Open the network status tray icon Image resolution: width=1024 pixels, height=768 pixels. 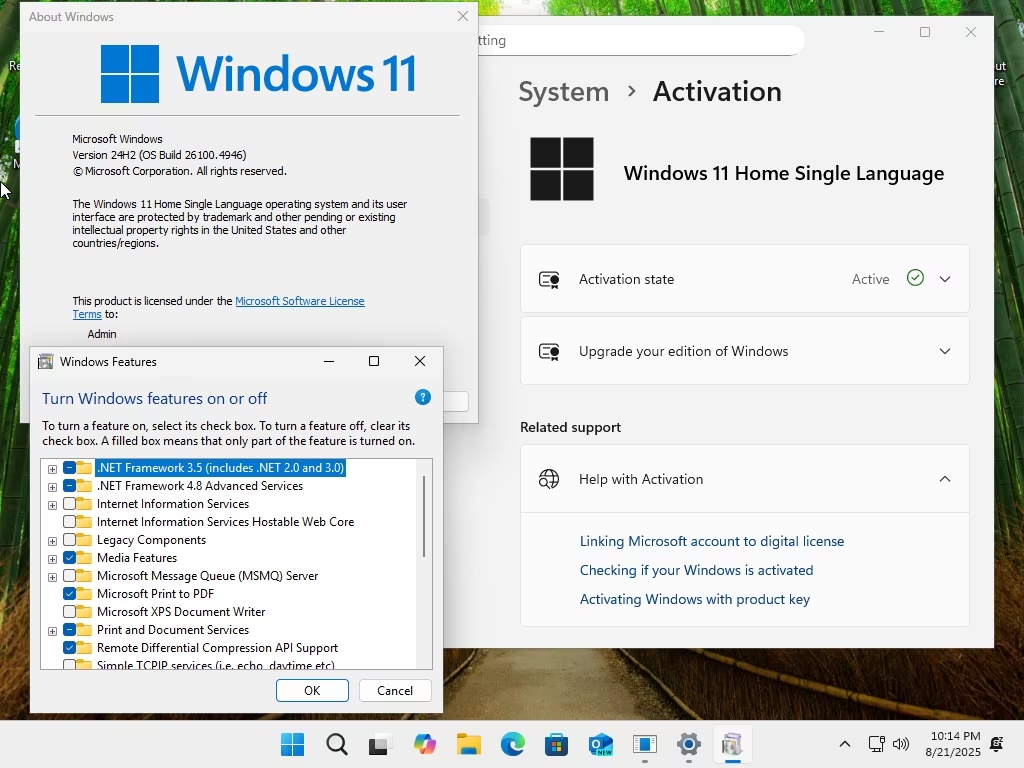876,744
